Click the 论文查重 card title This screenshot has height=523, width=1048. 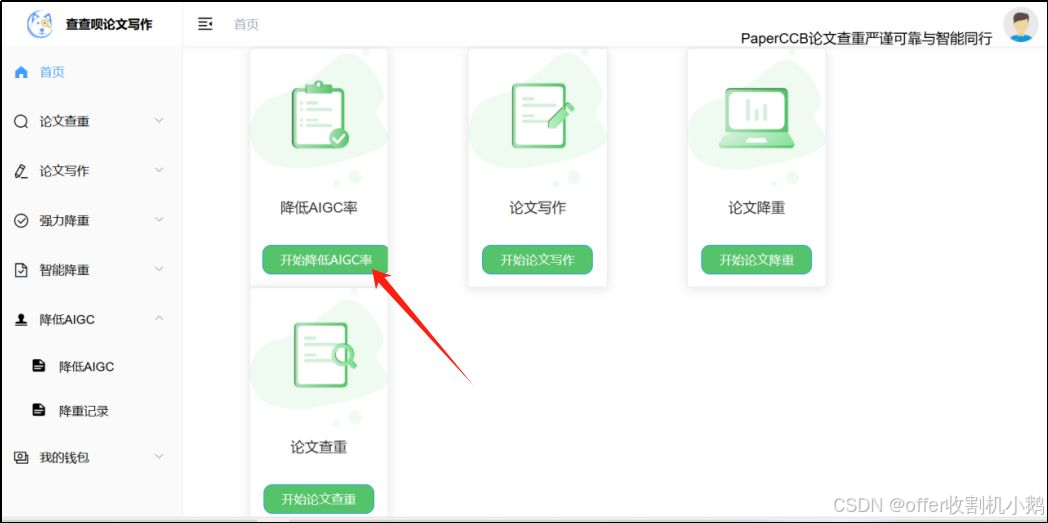click(x=319, y=447)
